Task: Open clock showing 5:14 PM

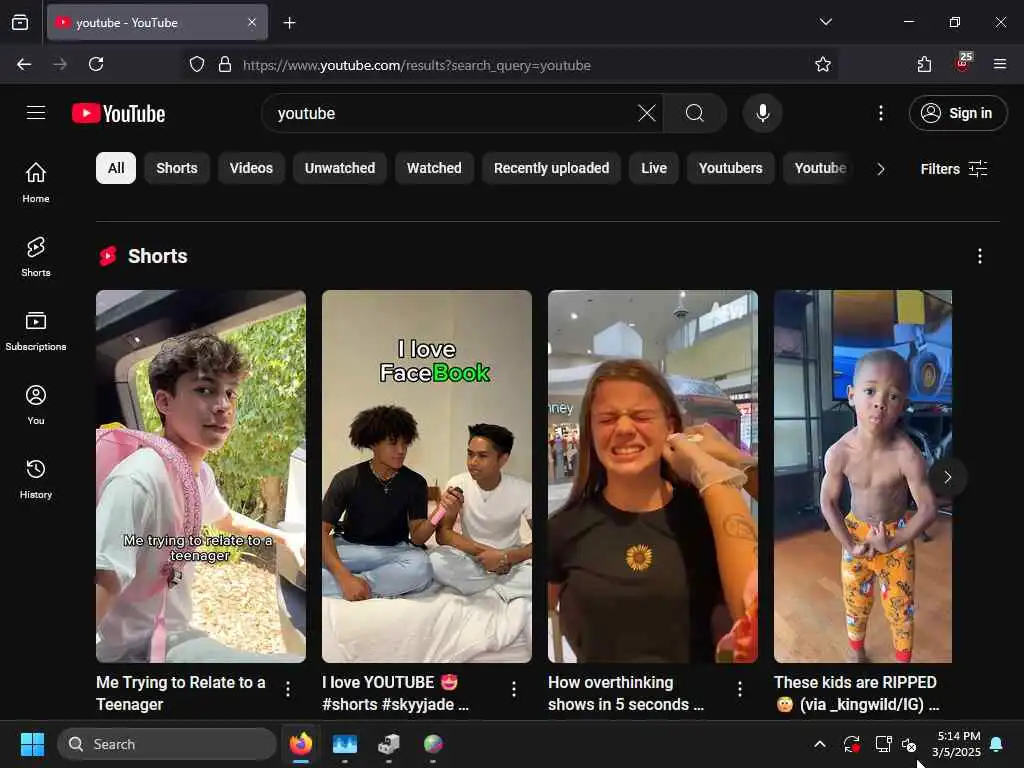Action: tap(957, 744)
